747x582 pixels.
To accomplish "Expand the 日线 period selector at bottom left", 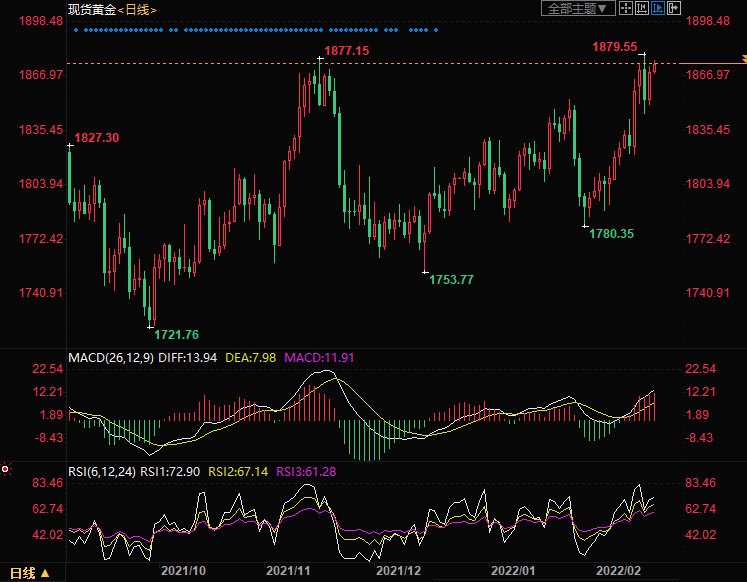I will [24, 573].
